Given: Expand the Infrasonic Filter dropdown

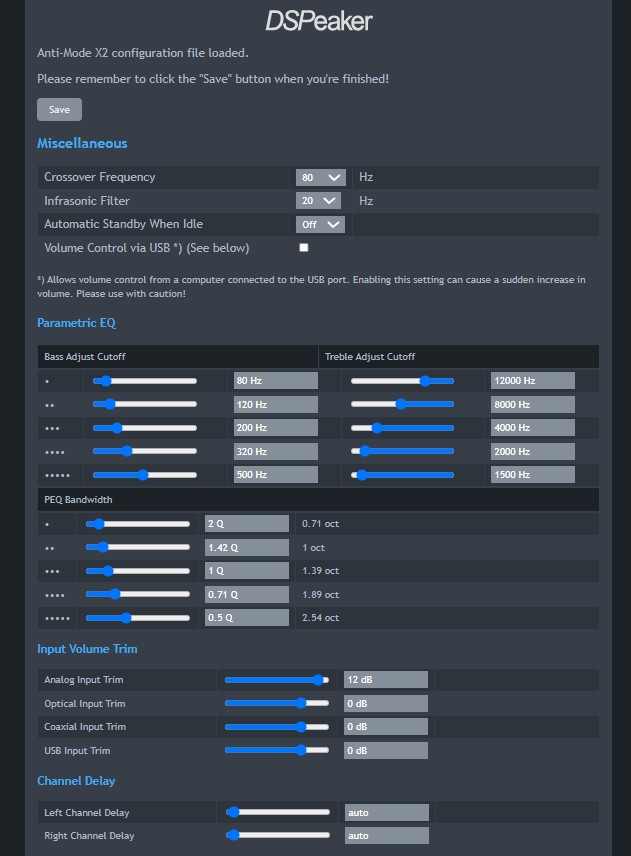Looking at the screenshot, I should (320, 201).
